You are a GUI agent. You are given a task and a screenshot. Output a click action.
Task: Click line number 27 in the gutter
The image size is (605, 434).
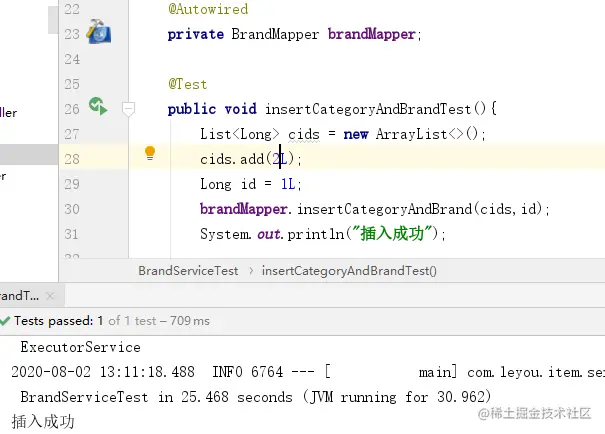pos(72,134)
